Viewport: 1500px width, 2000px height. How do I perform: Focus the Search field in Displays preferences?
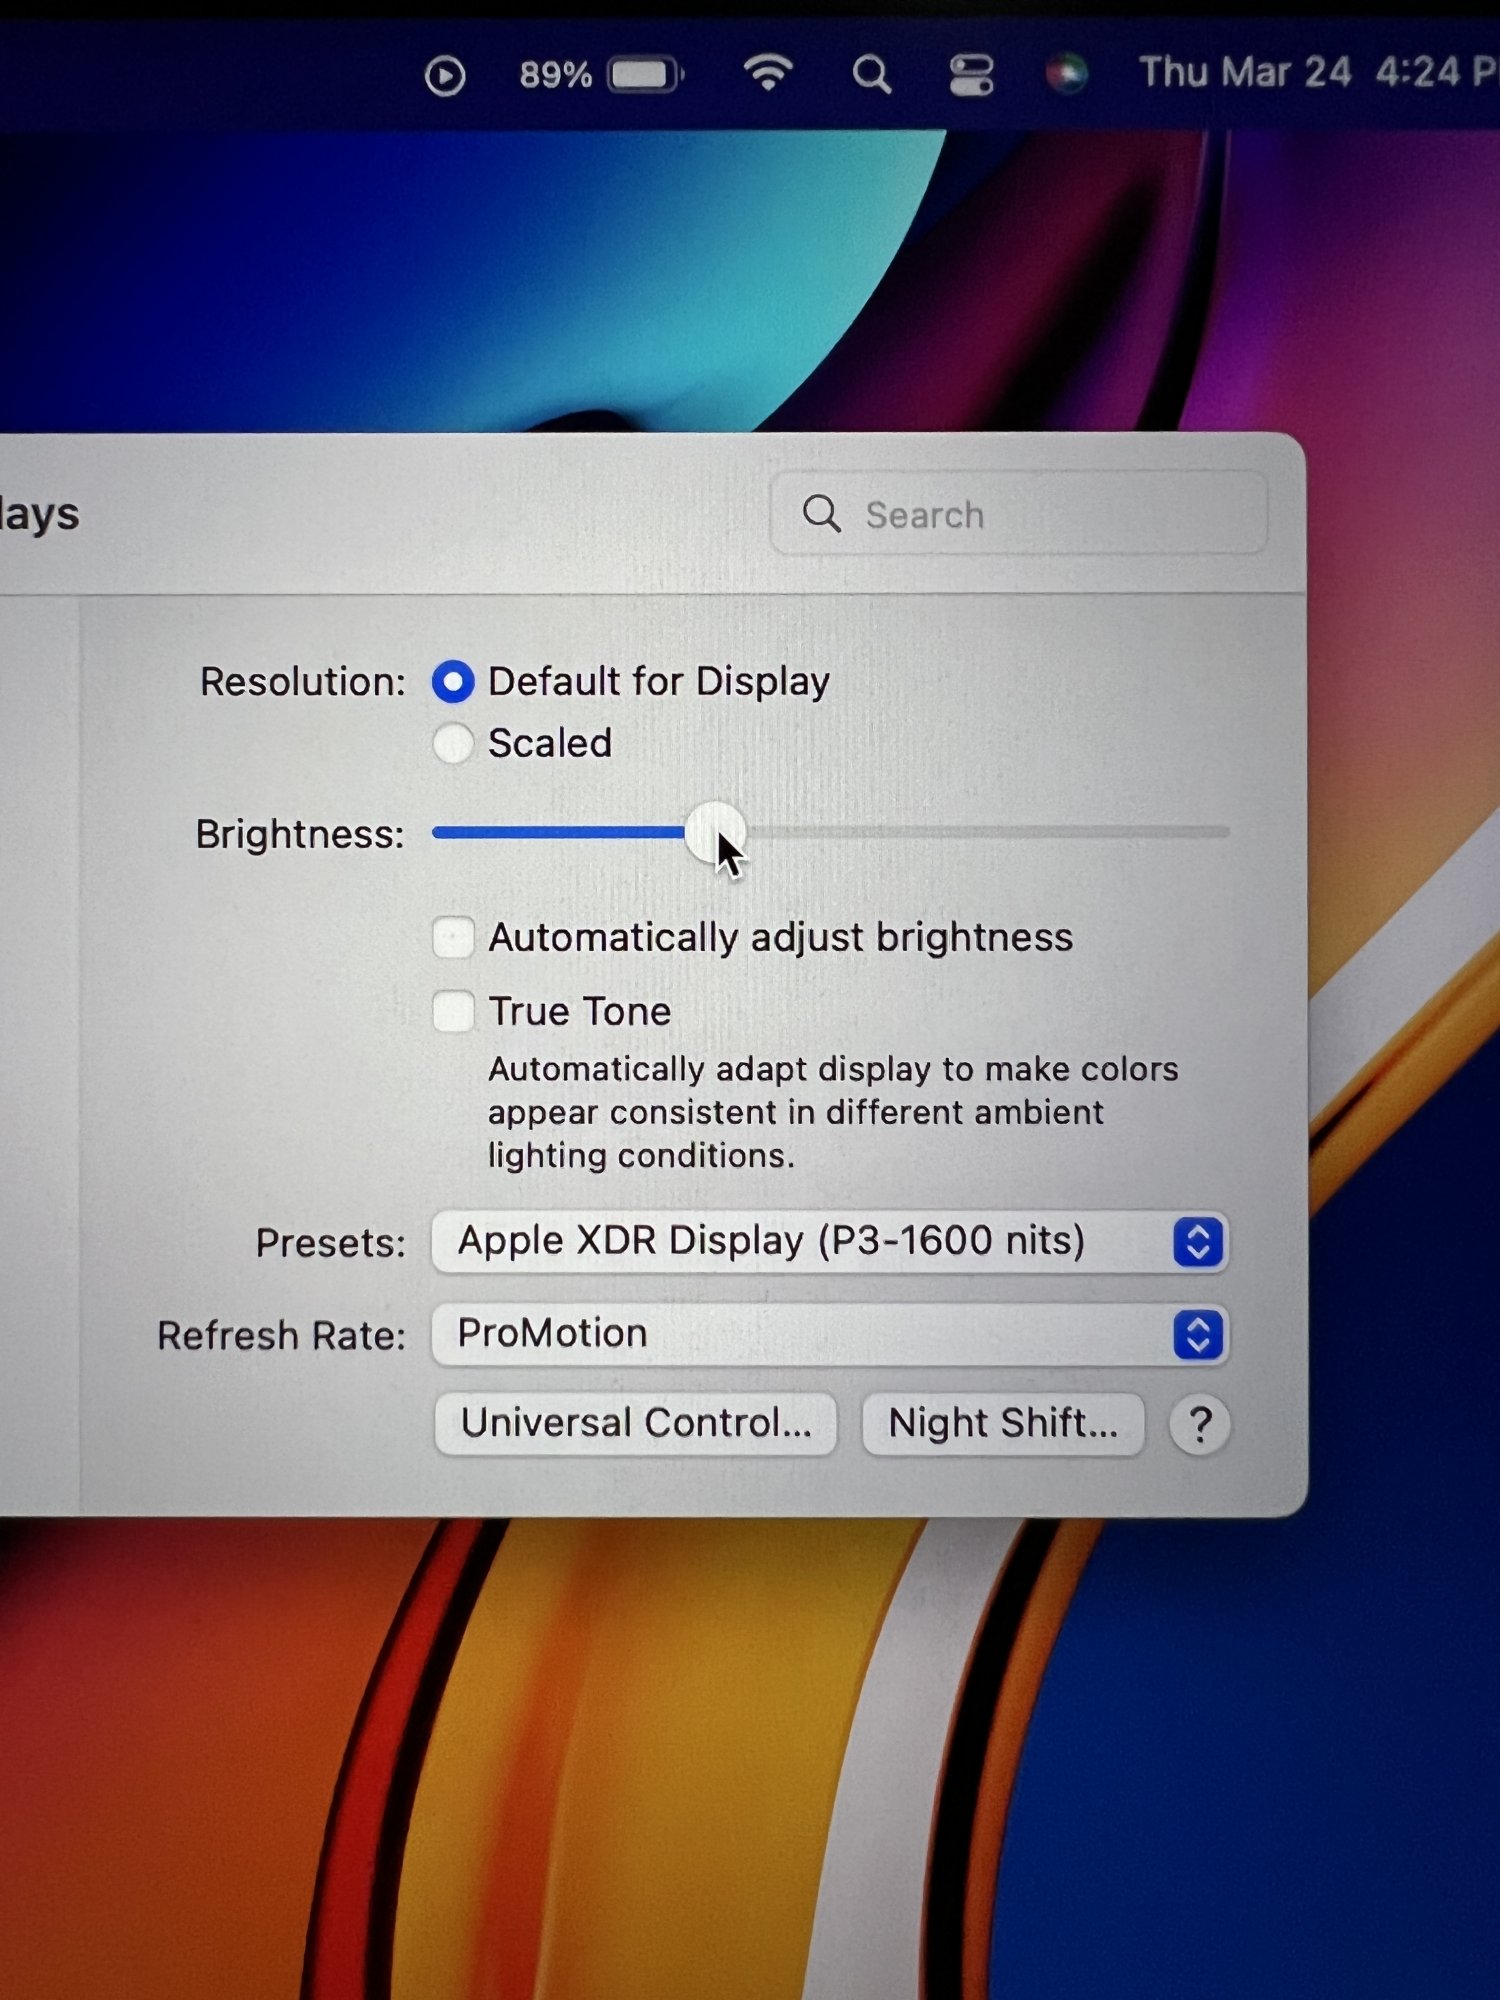click(x=1018, y=513)
